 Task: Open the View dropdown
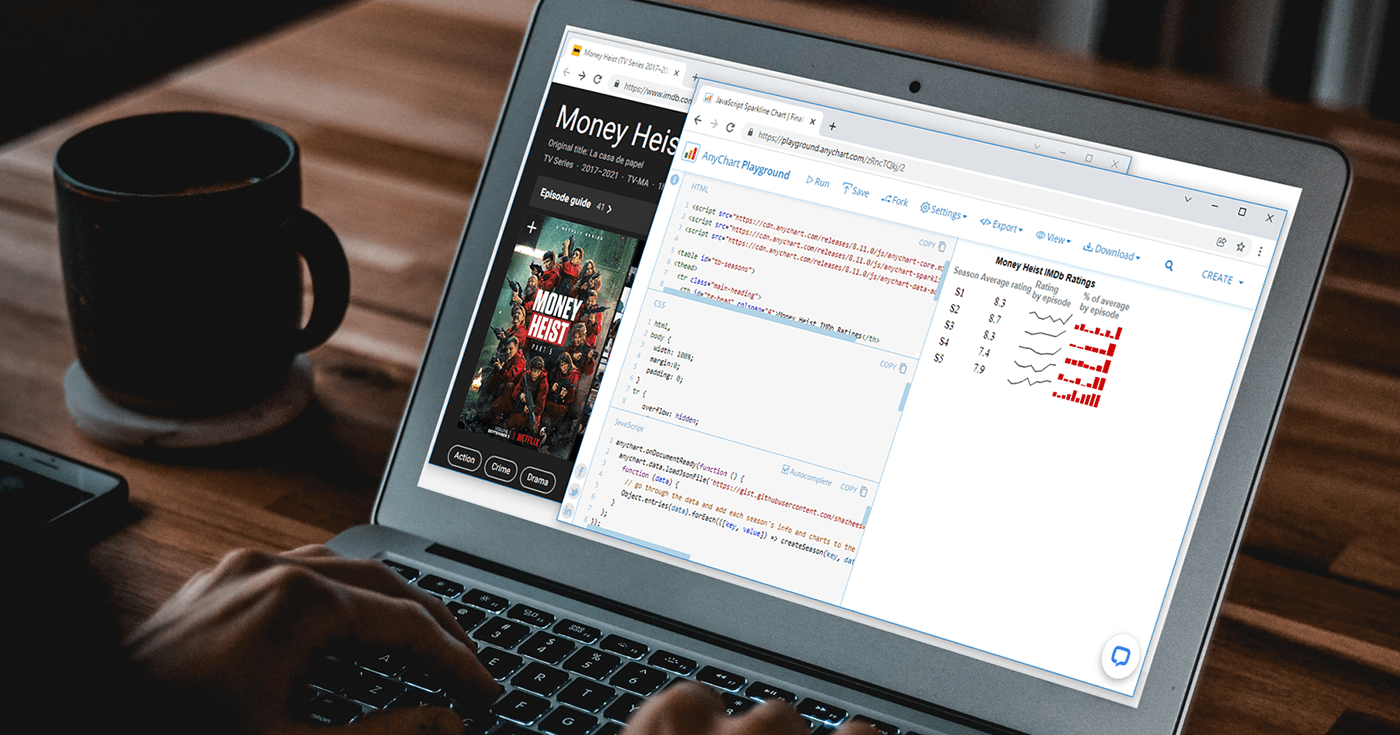pyautogui.click(x=1052, y=238)
